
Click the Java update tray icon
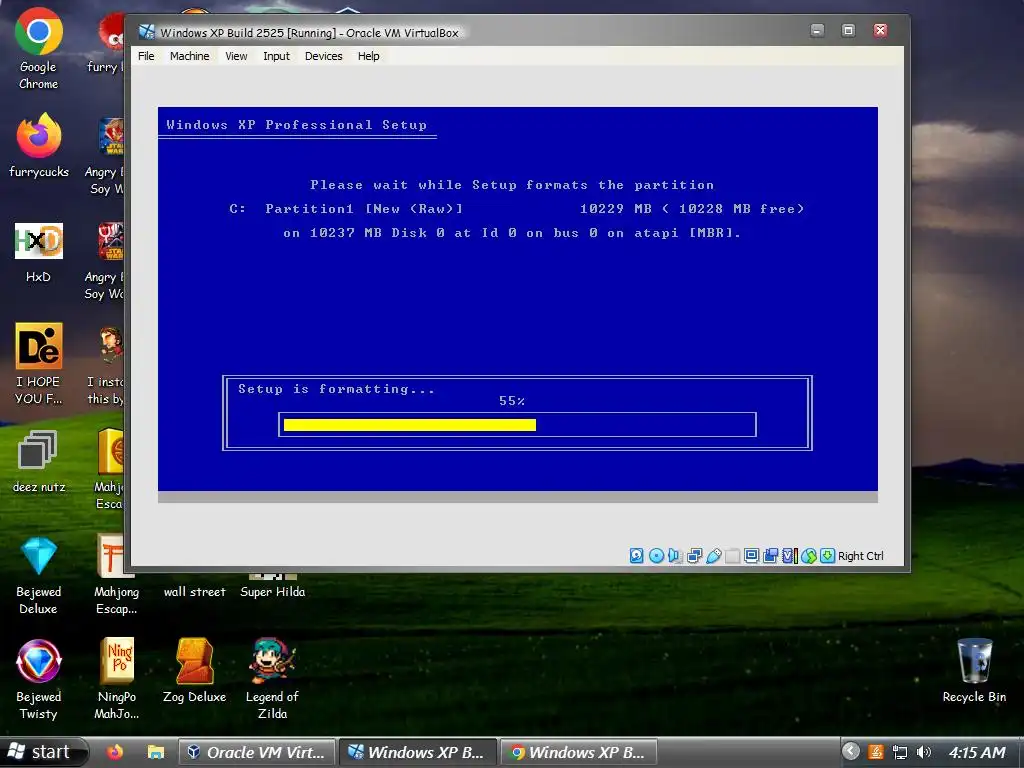click(876, 752)
